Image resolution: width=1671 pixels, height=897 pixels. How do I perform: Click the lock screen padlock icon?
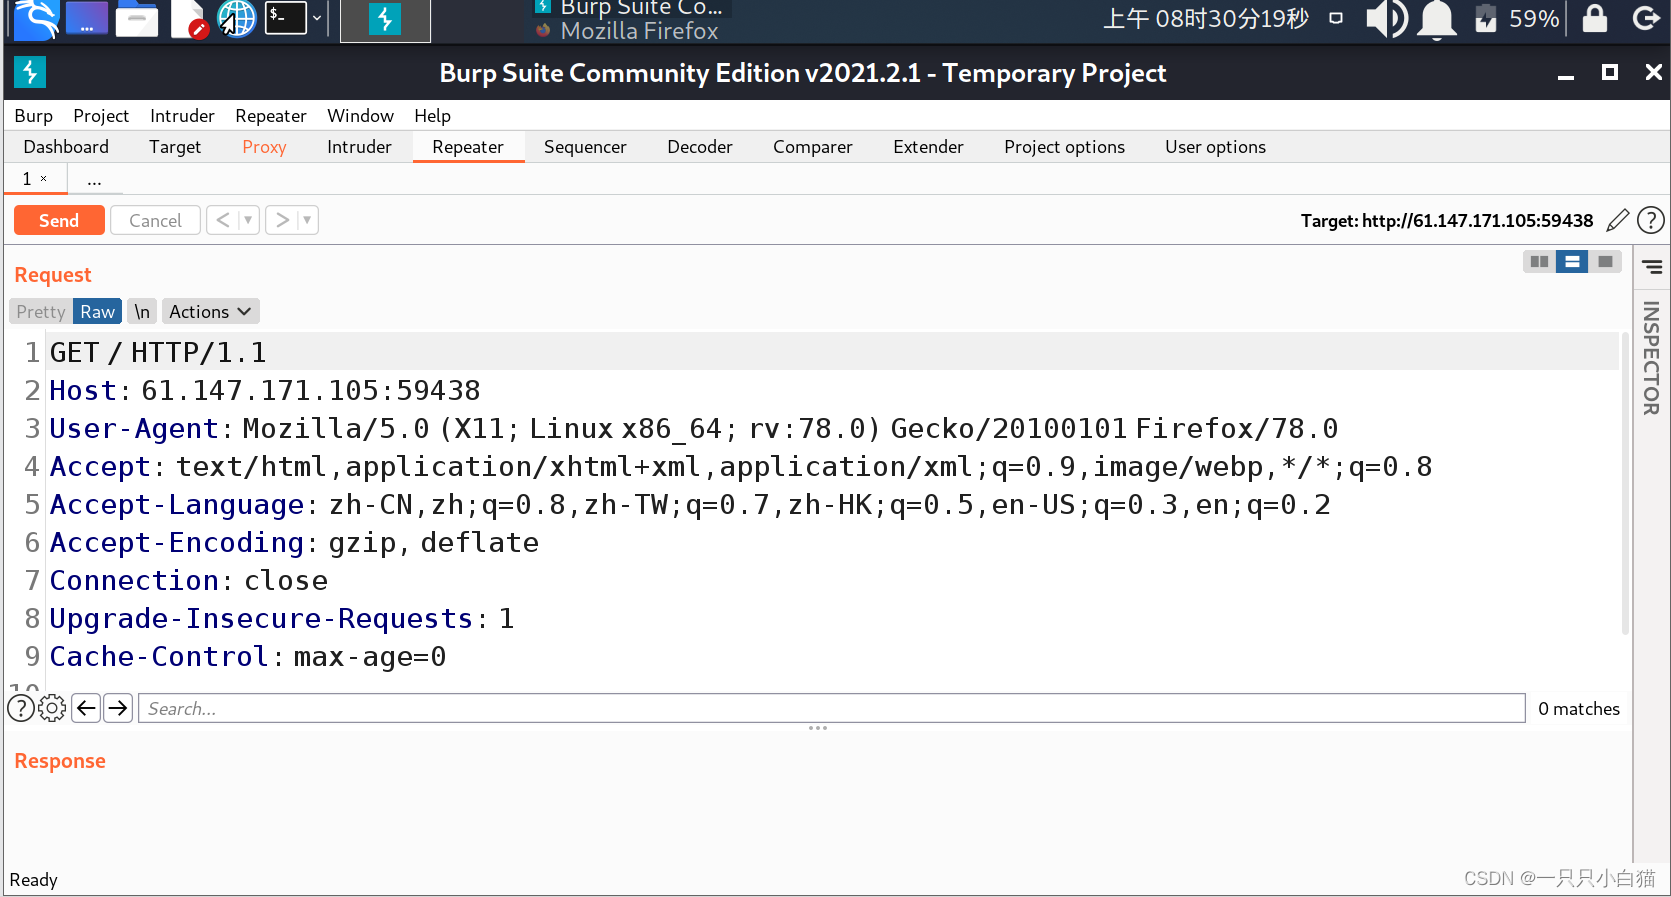tap(1595, 18)
